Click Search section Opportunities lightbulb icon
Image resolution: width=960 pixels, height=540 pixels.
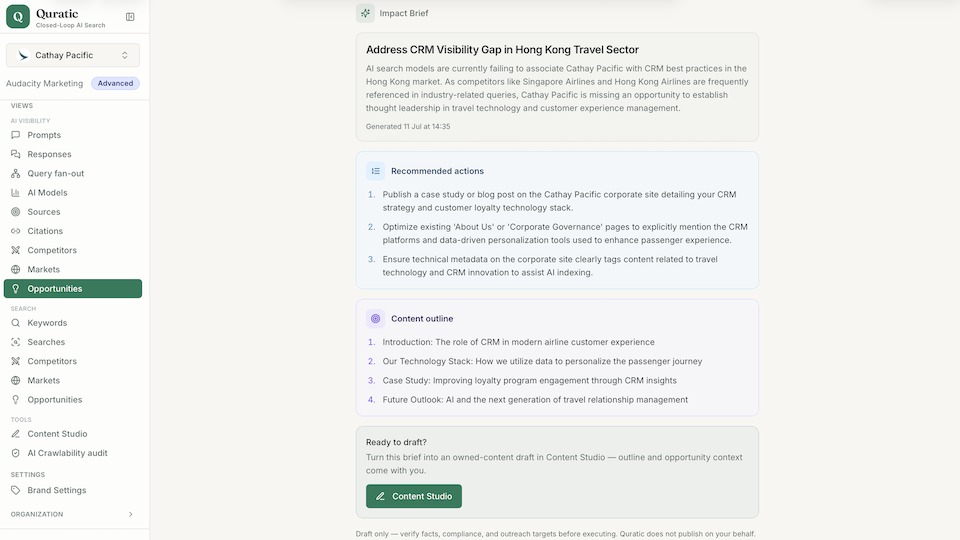click(16, 400)
